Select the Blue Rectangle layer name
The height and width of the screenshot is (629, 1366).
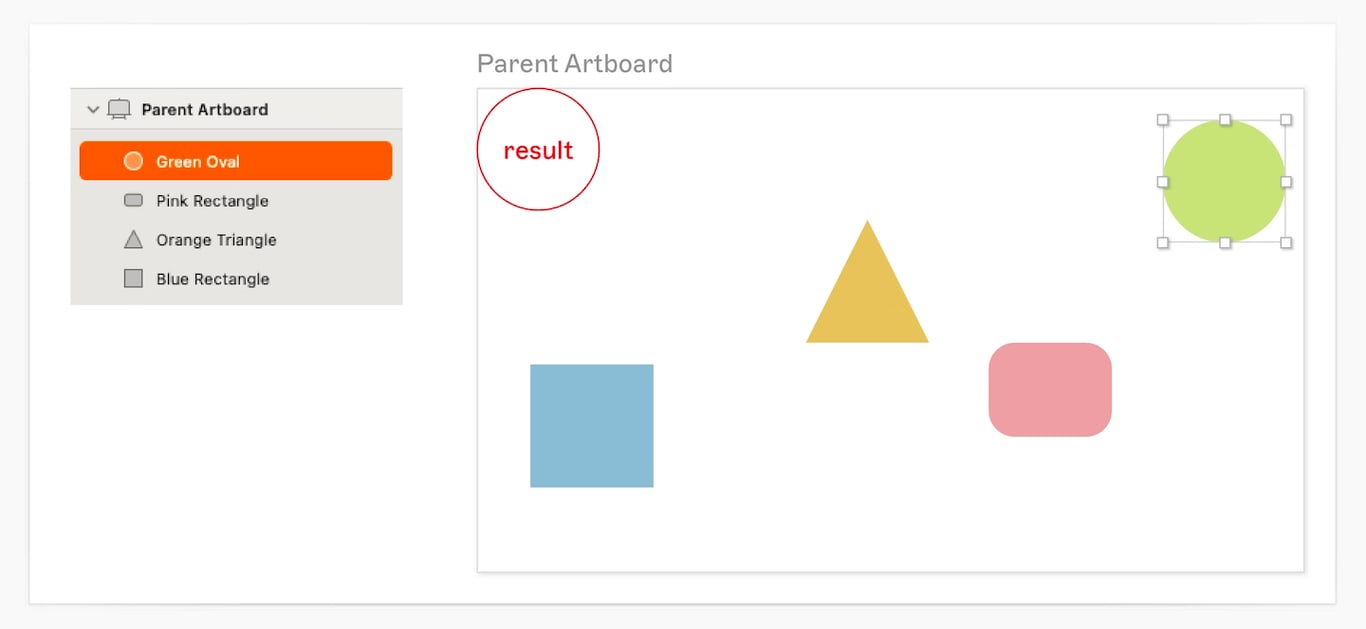click(x=212, y=279)
